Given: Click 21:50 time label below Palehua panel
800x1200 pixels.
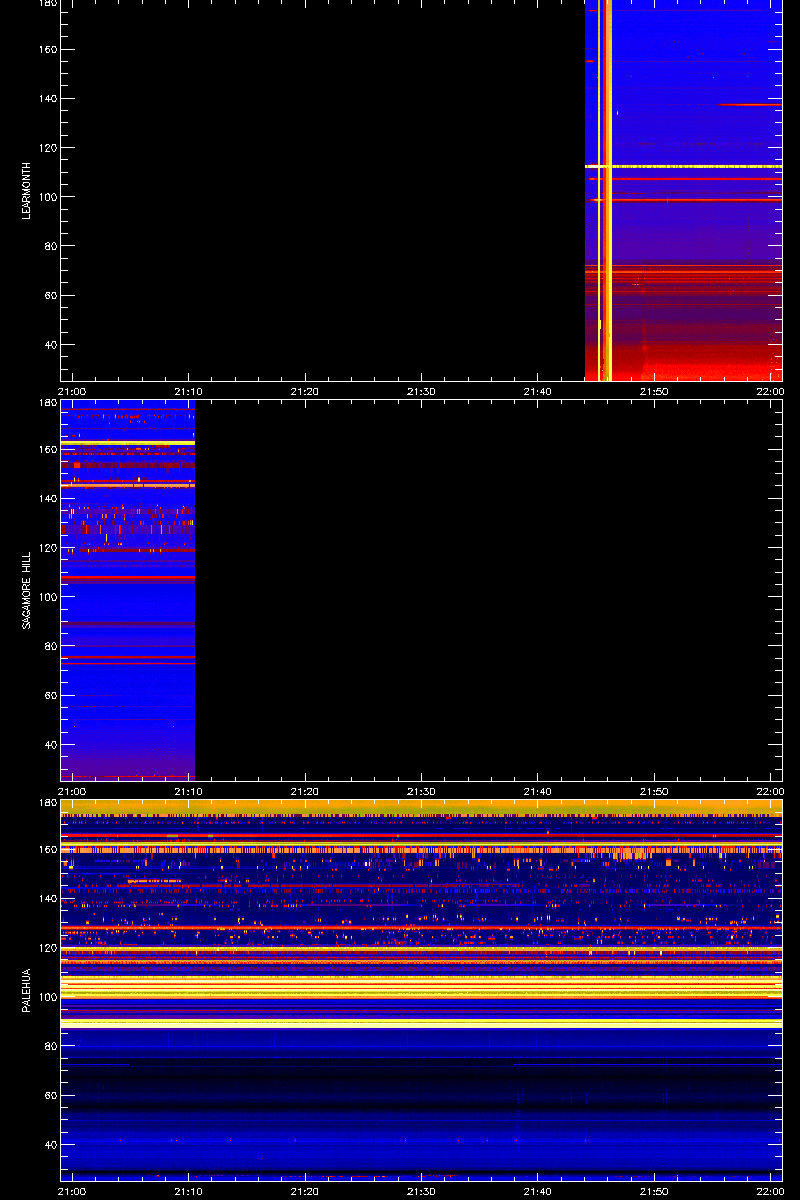Looking at the screenshot, I should coord(653,1191).
